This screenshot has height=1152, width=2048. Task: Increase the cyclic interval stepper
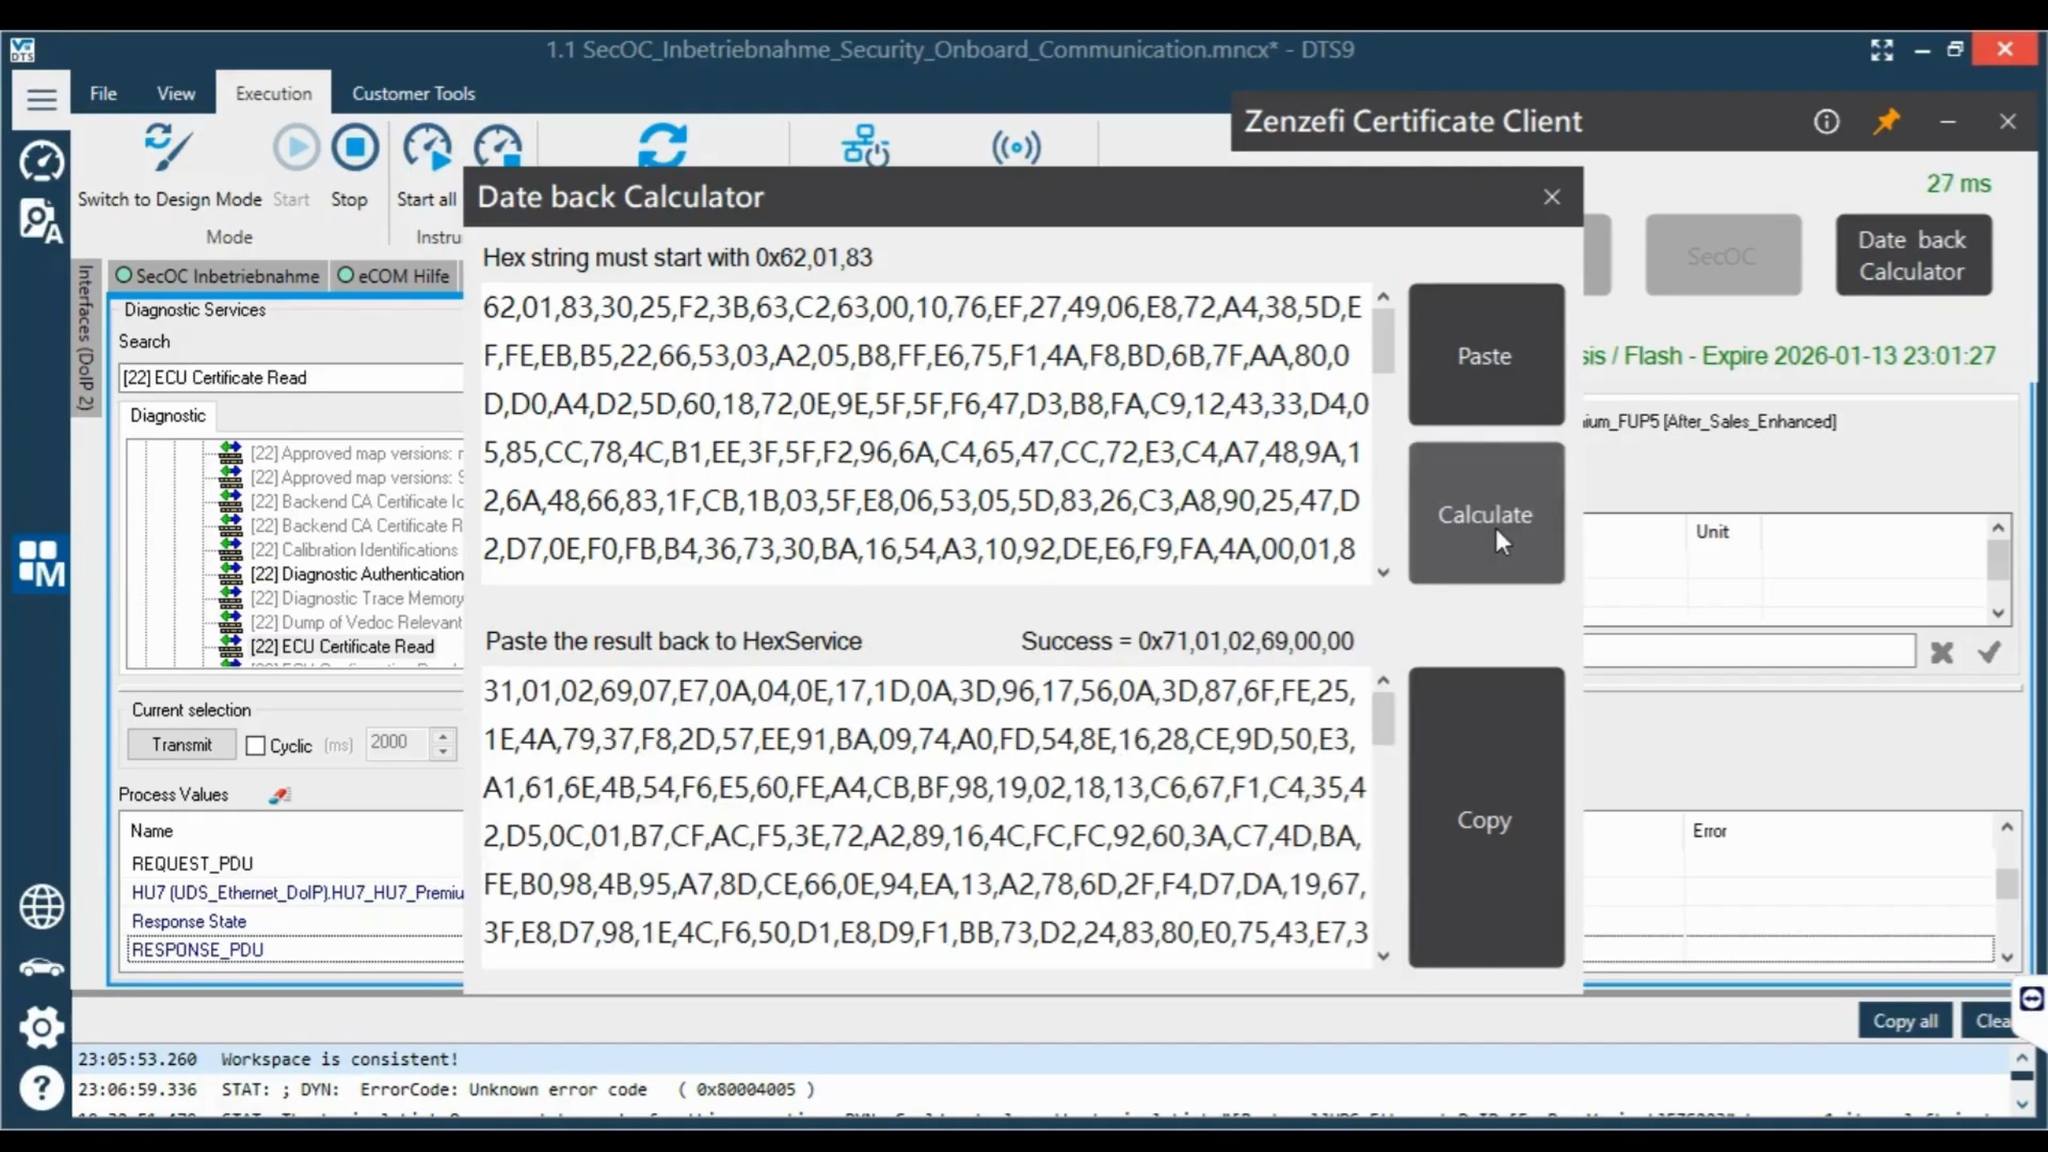[x=443, y=735]
